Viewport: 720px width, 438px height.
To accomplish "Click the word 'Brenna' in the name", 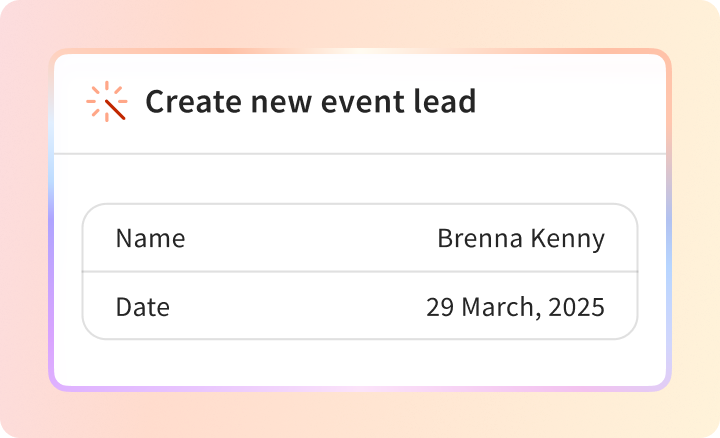I will [480, 238].
